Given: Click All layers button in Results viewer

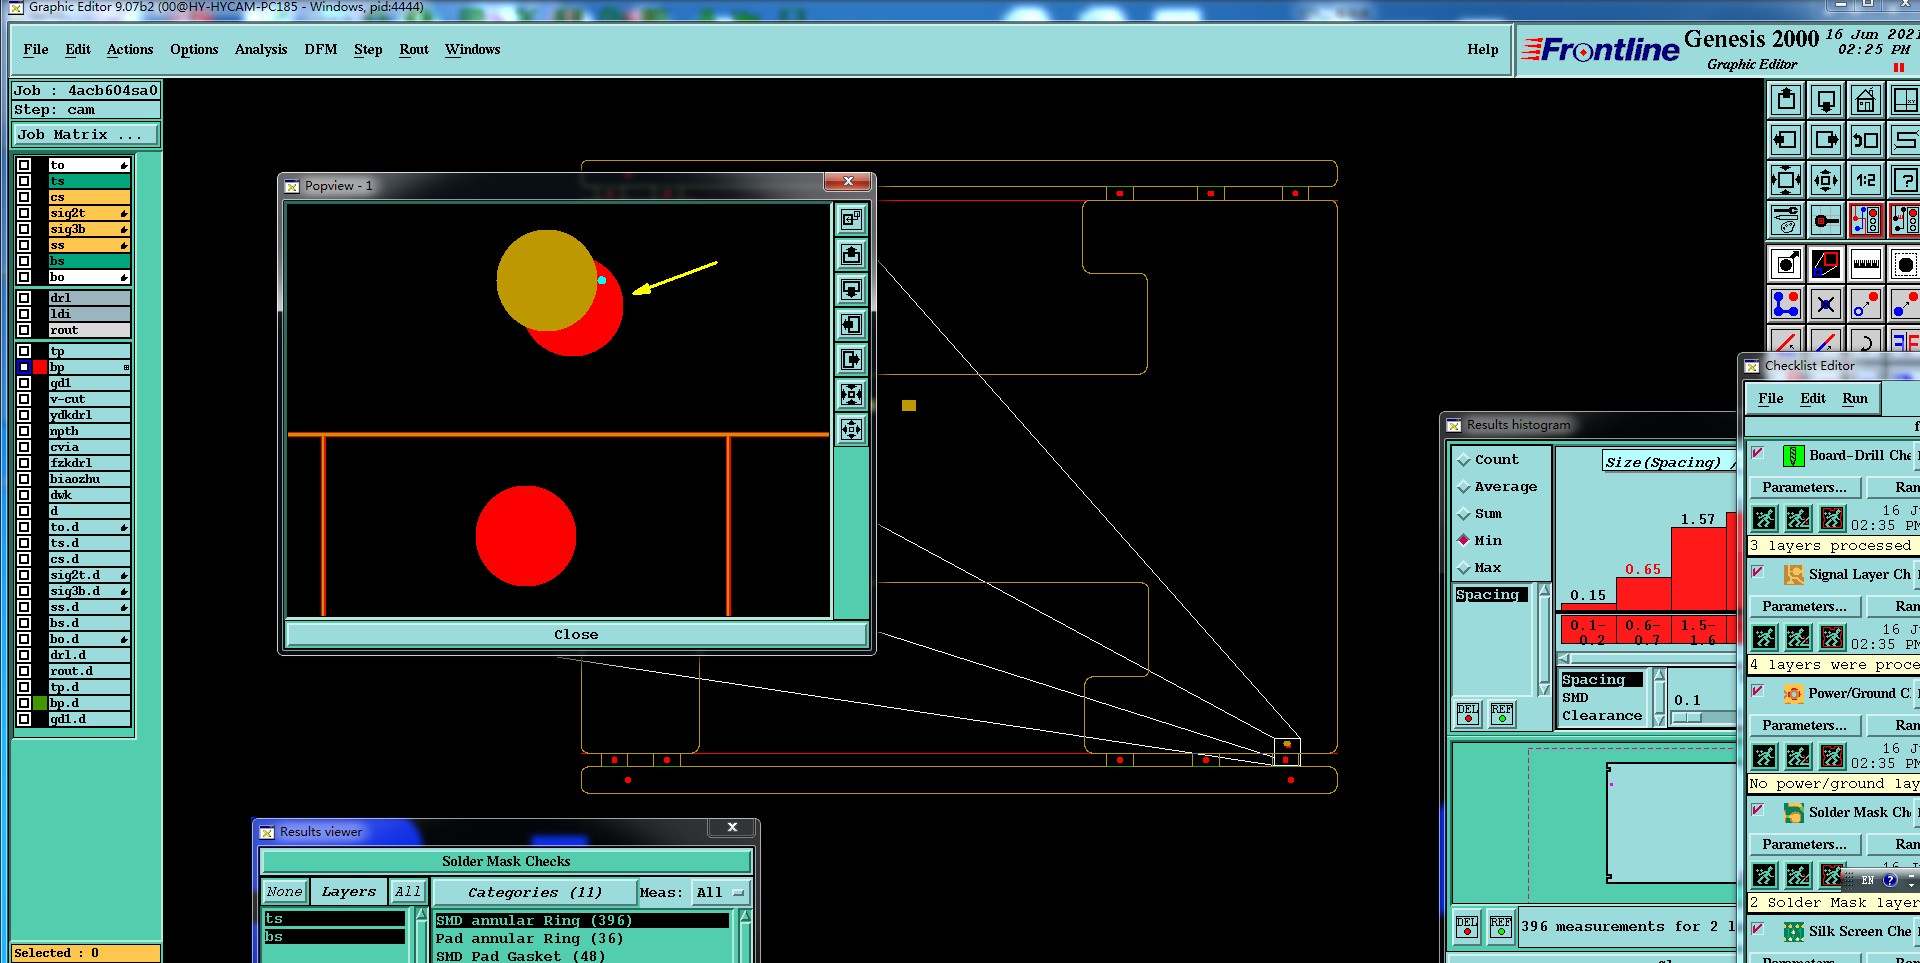Looking at the screenshot, I should [407, 892].
